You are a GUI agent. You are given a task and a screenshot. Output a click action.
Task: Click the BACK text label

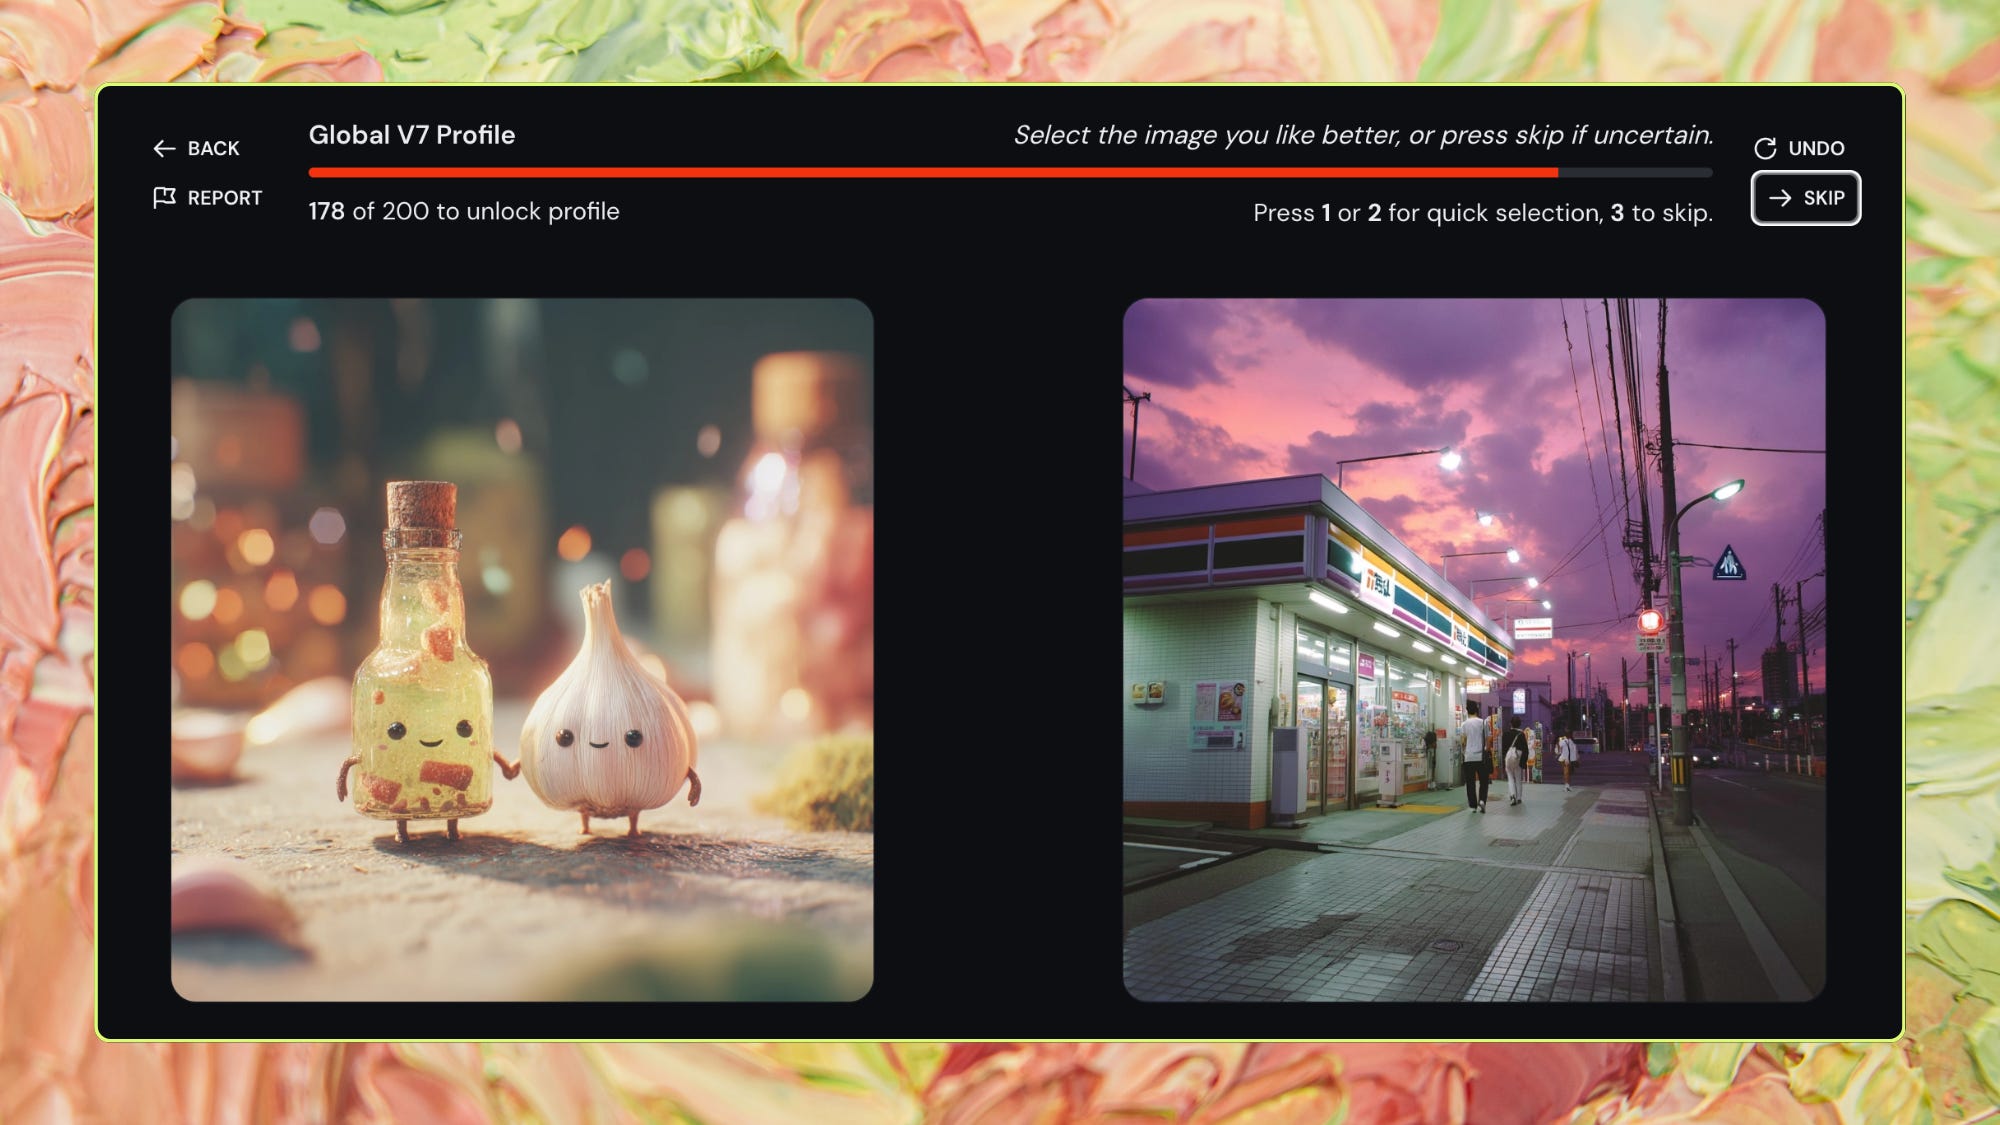click(x=213, y=149)
